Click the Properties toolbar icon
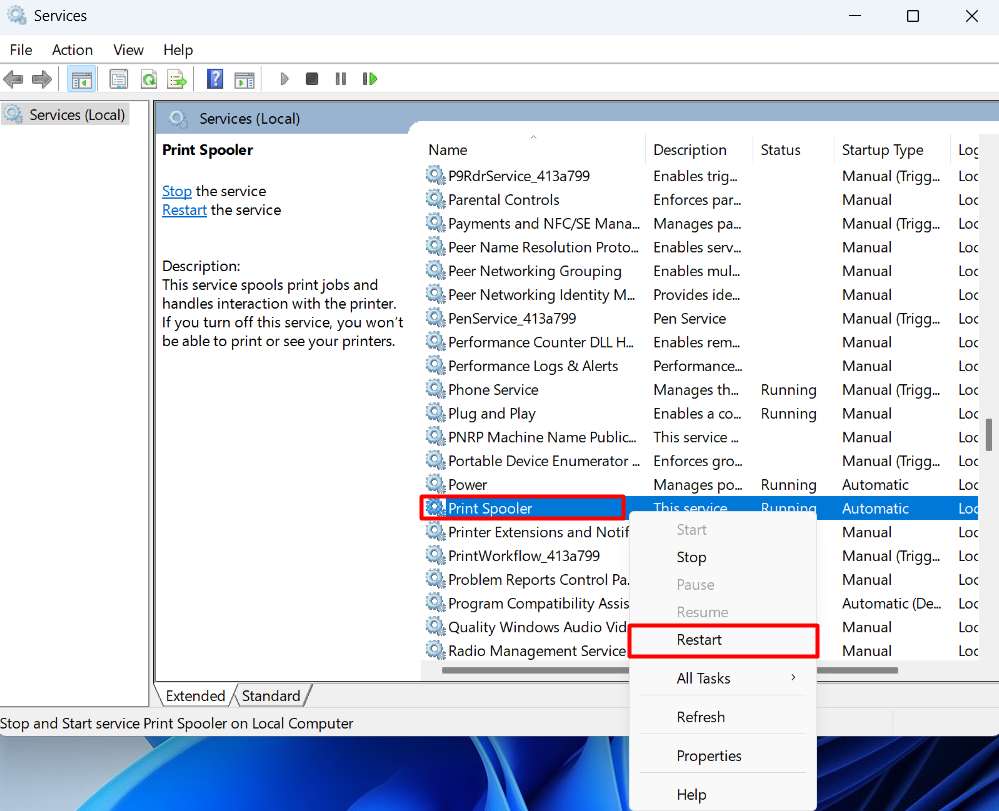Screen dimensions: 999x811 coord(119,80)
